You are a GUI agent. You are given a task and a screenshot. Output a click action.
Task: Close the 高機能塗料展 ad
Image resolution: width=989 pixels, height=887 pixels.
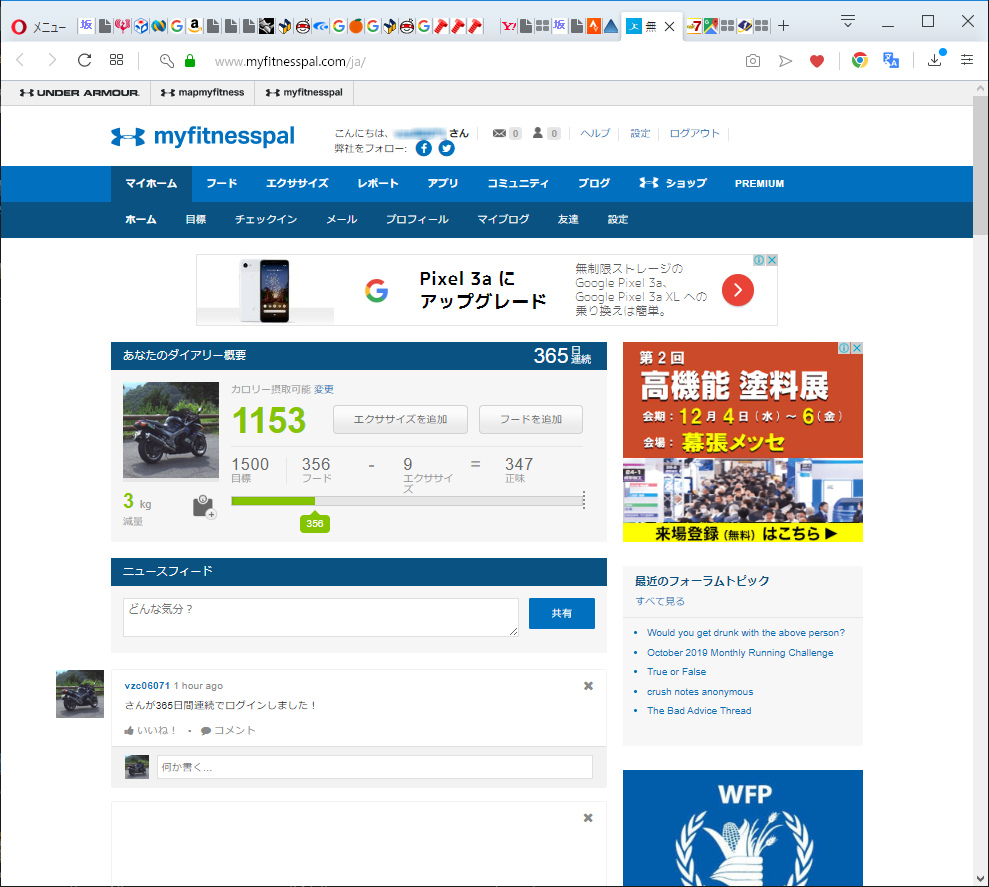[x=857, y=348]
